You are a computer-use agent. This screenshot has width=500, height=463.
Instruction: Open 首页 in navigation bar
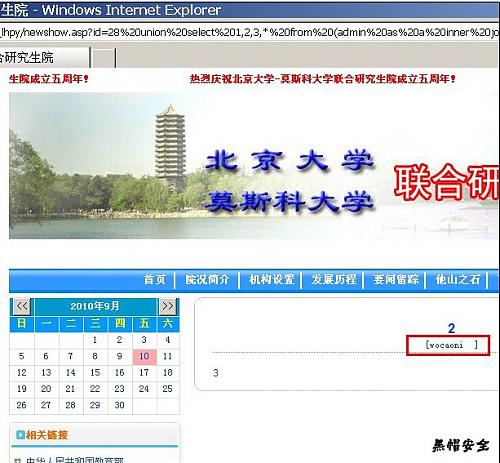pyautogui.click(x=155, y=279)
